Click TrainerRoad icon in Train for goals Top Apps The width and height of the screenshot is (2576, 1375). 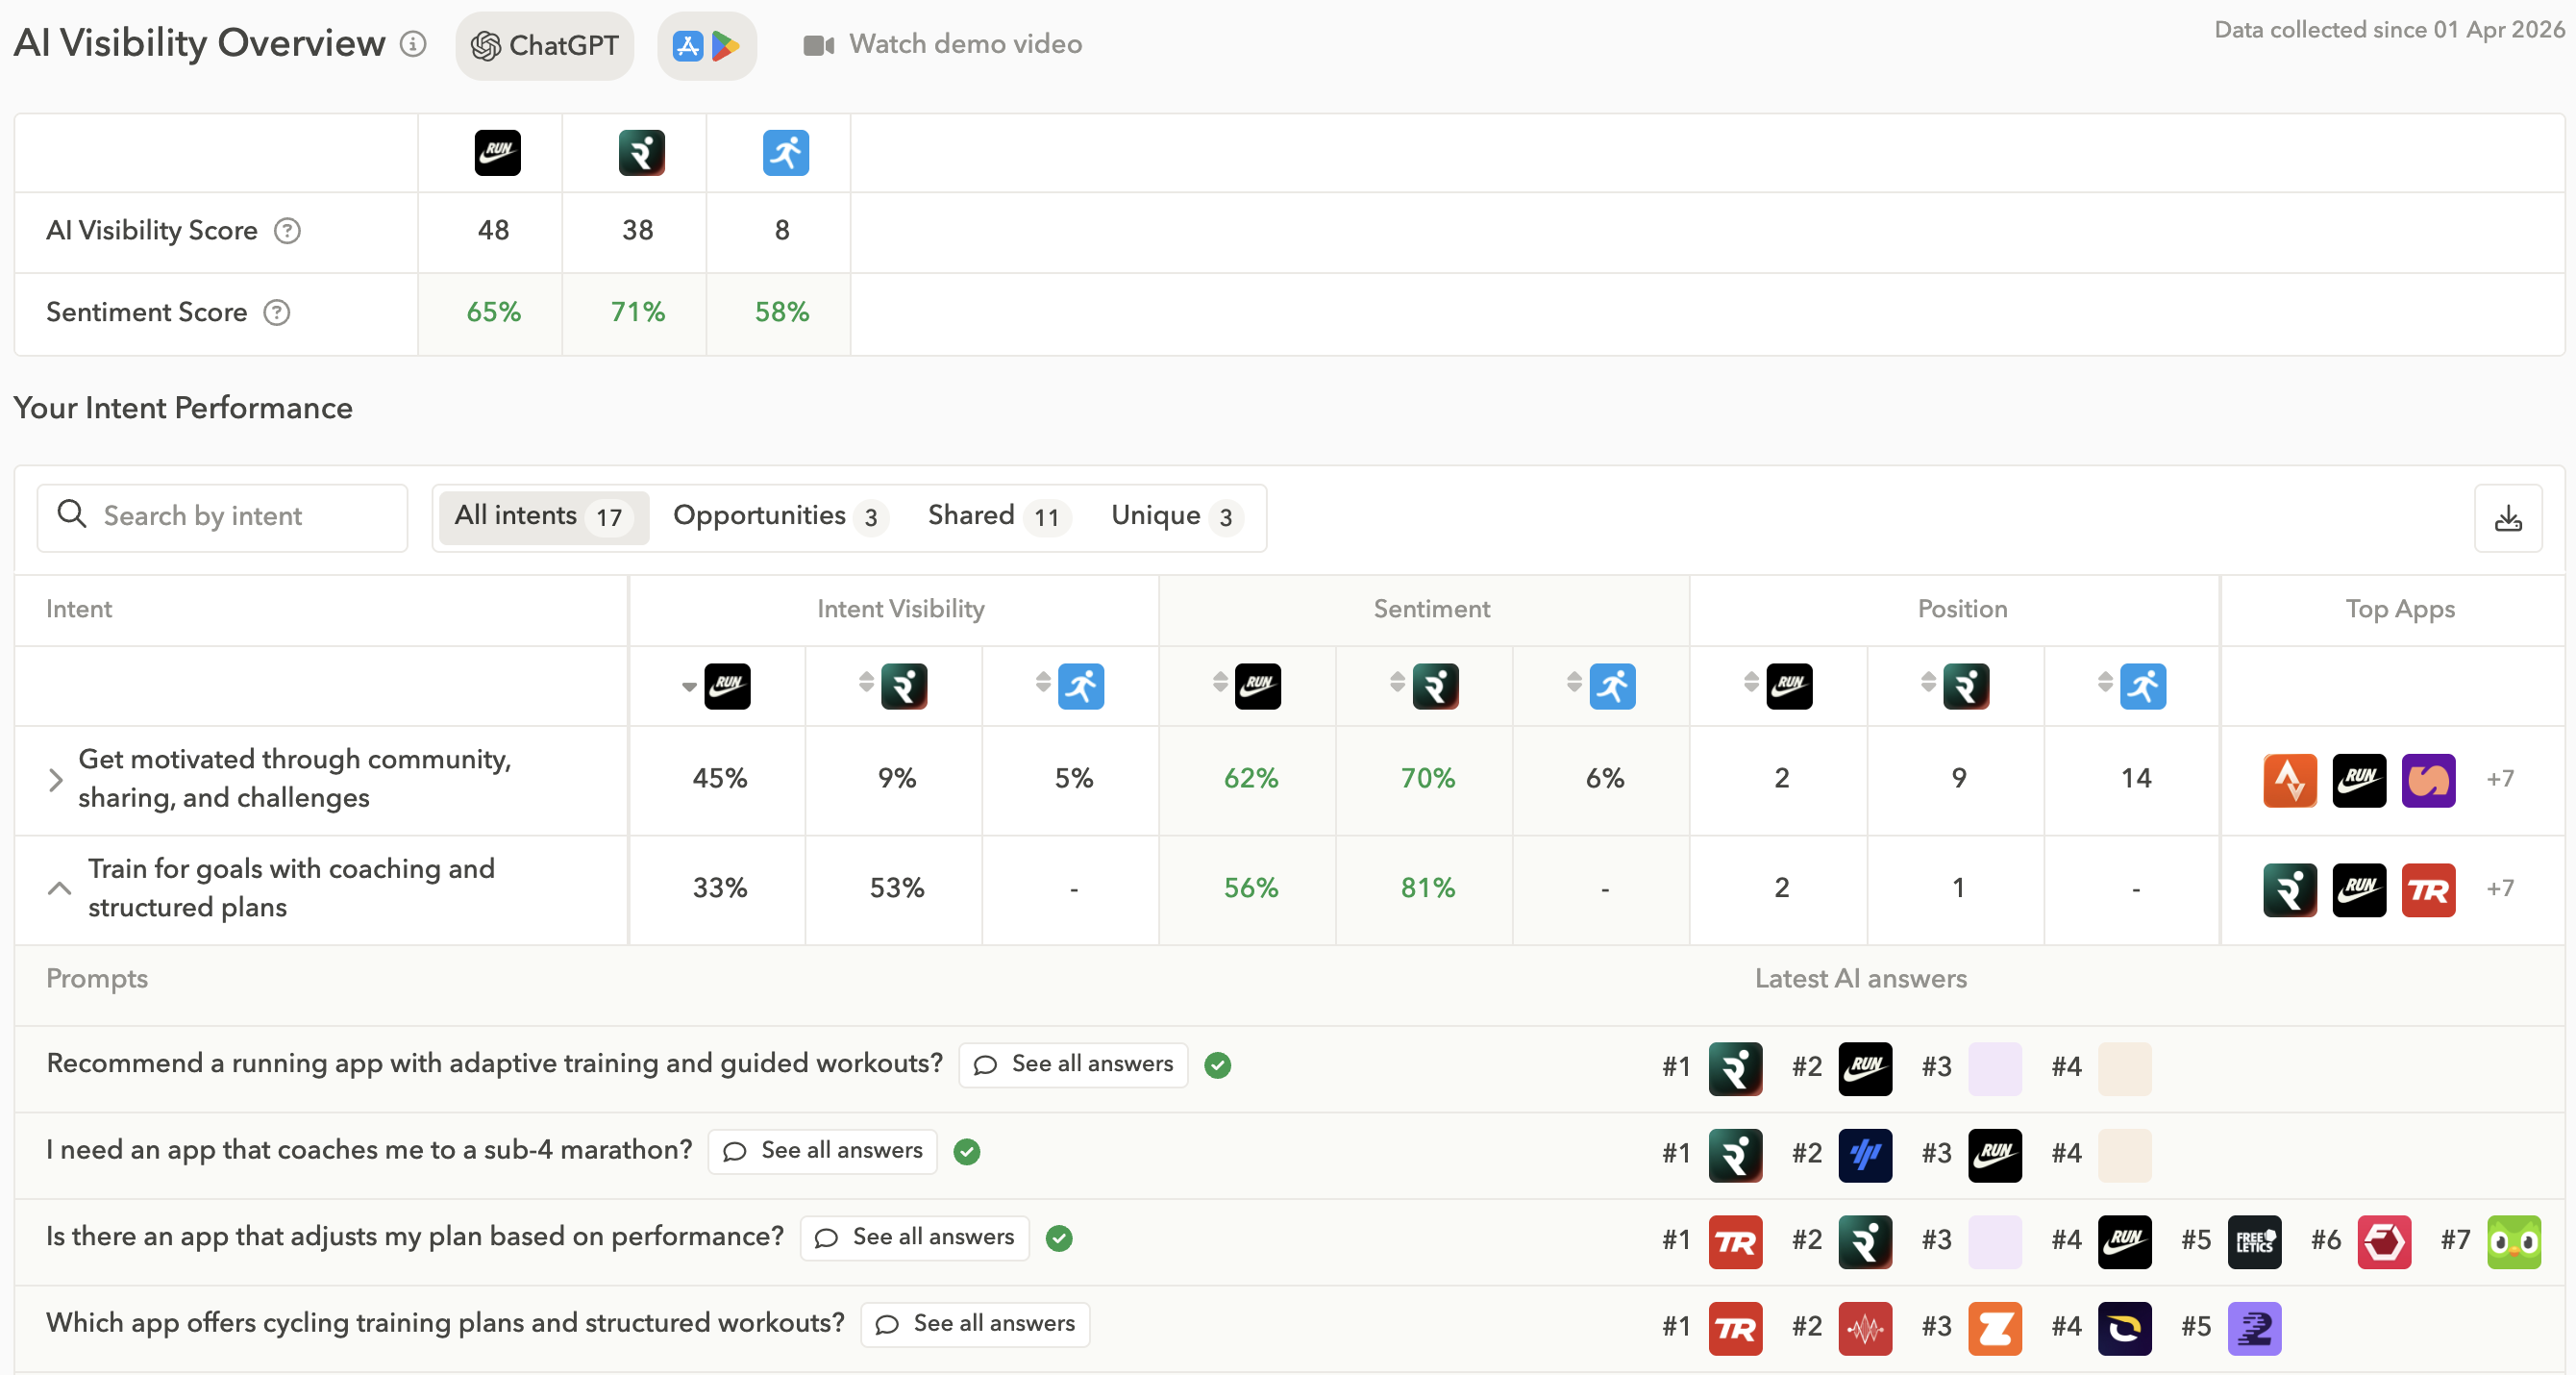pyautogui.click(x=2428, y=890)
